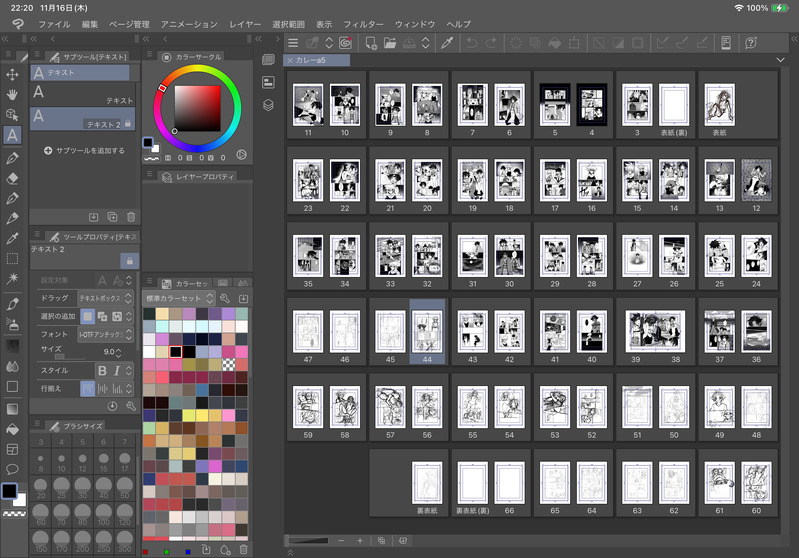Open the フォント selection dropdown
Image resolution: width=799 pixels, height=558 pixels.
coord(105,334)
